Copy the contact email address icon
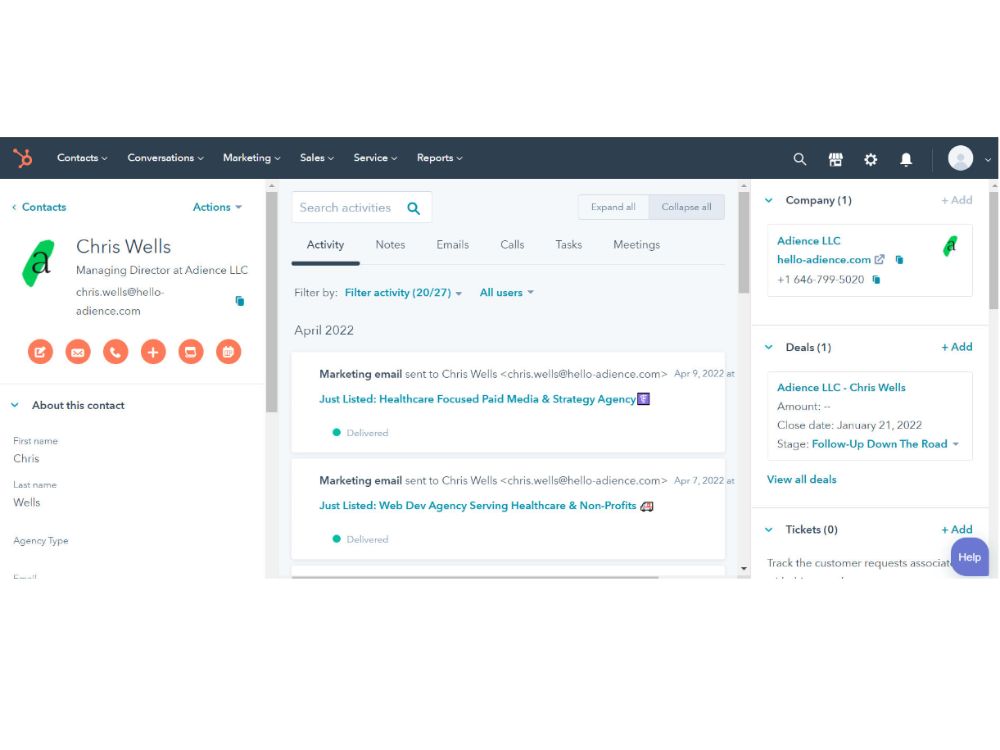This screenshot has height=750, width=1000. coord(240,301)
